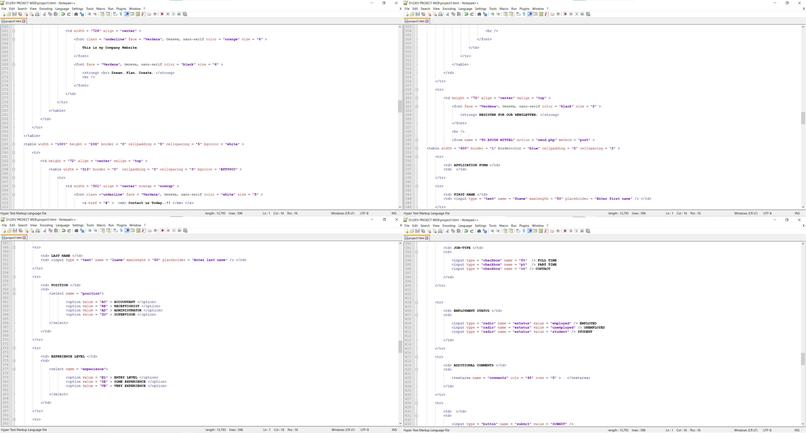
Task: Click Cut icon in the Company Website window
Action: tap(44, 14)
